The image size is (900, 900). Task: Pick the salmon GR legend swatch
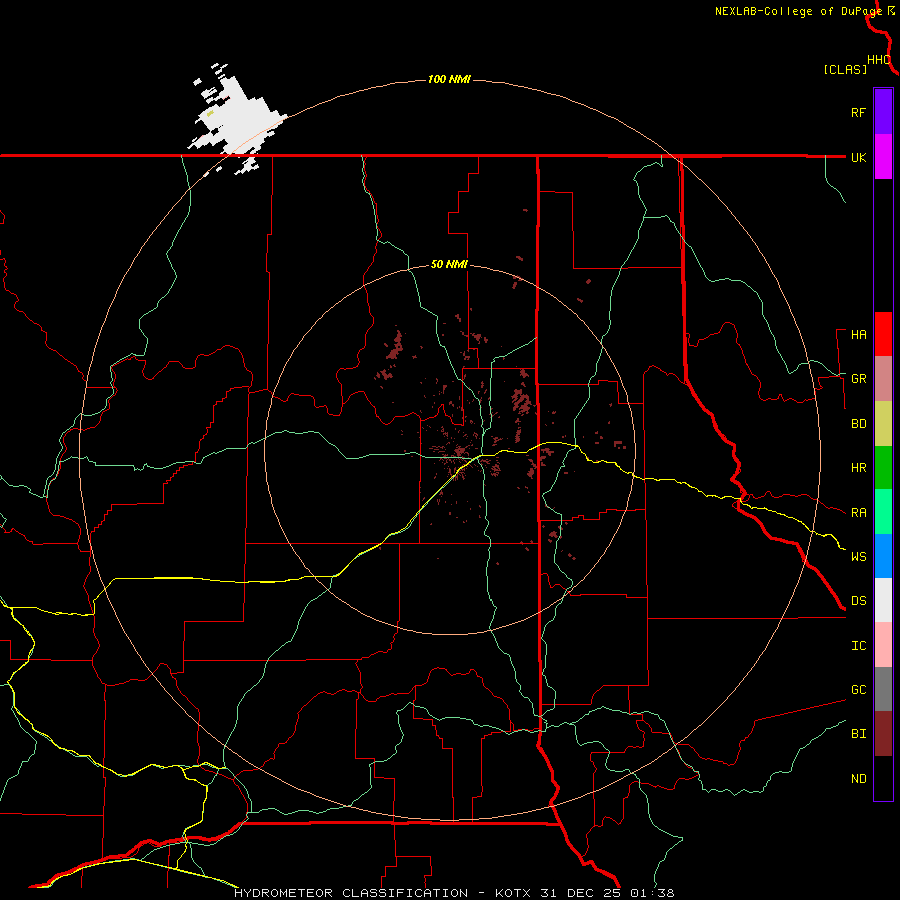coord(883,379)
